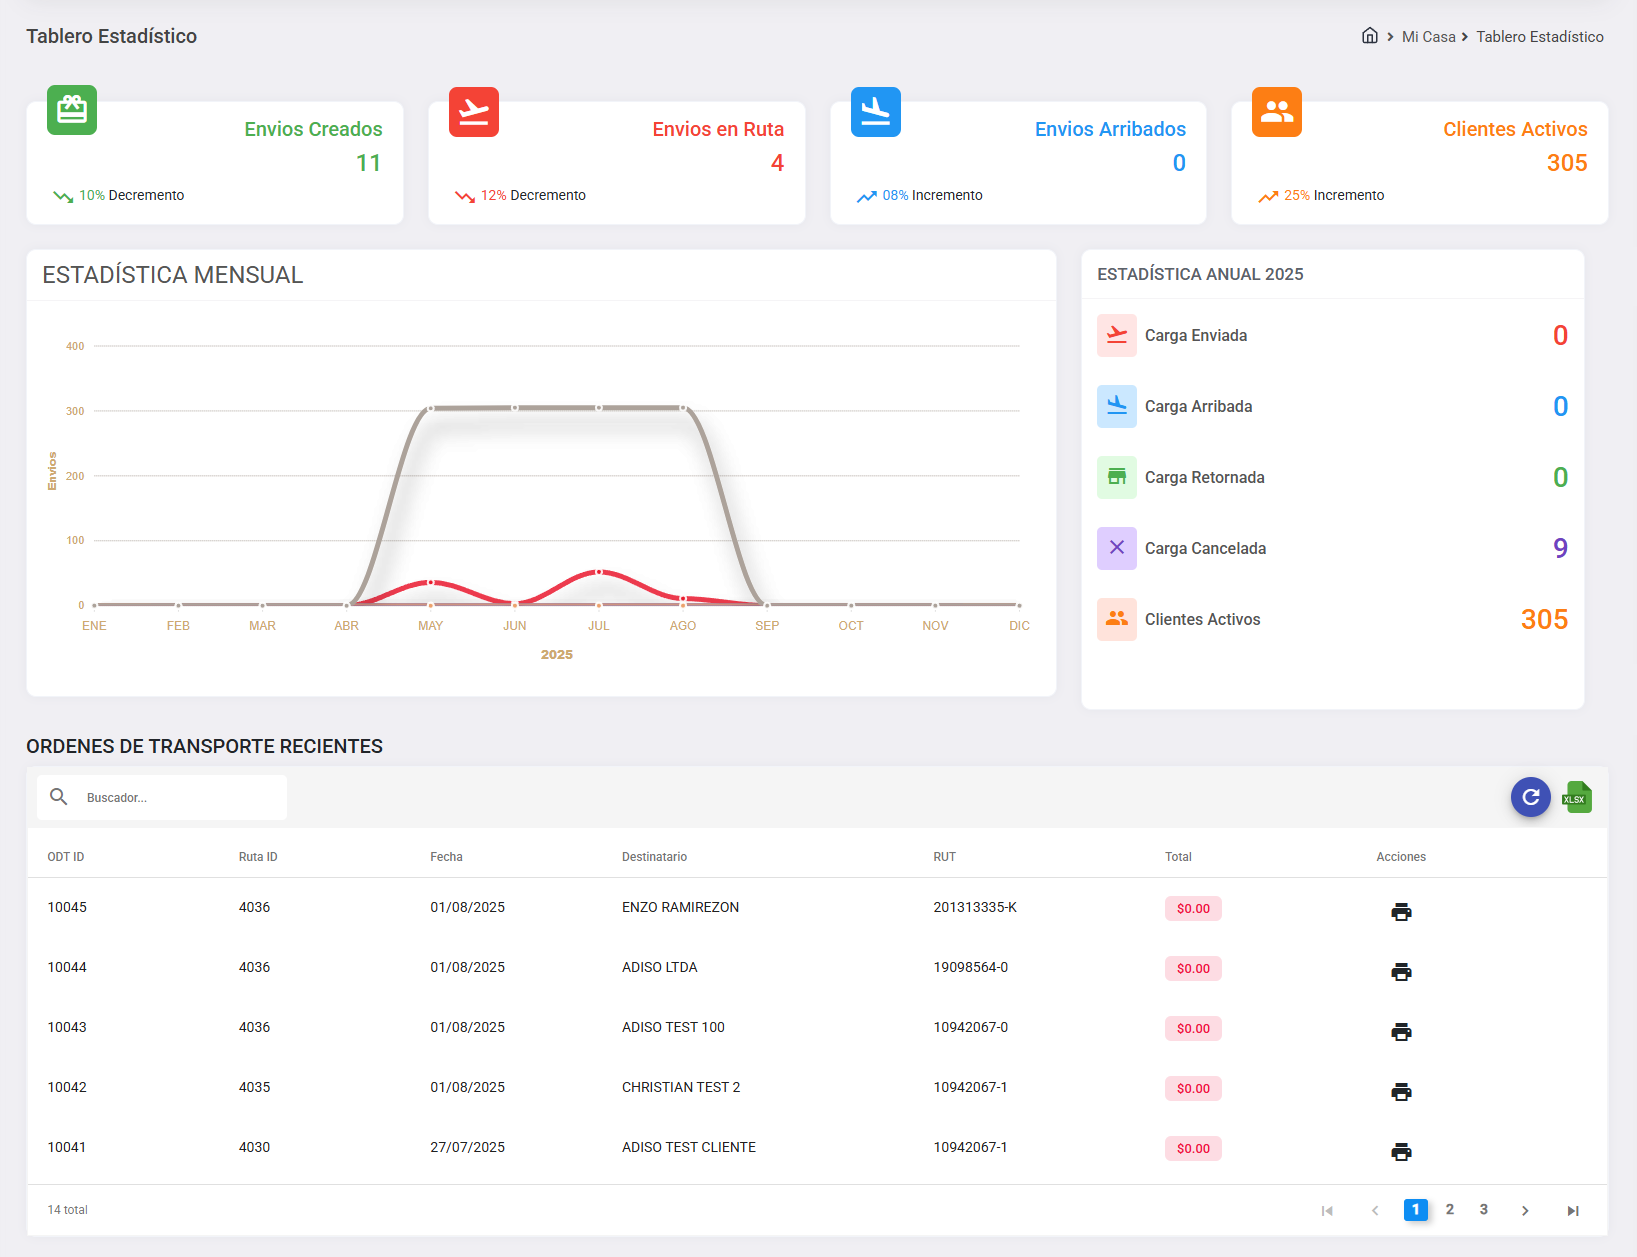Click the search magnifier in Buscador field
The height and width of the screenshot is (1257, 1637).
point(59,796)
